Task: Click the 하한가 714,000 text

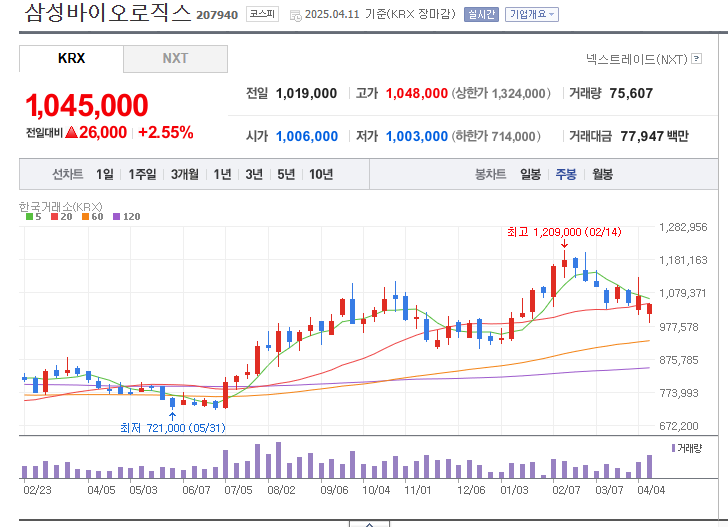Action: (x=496, y=136)
